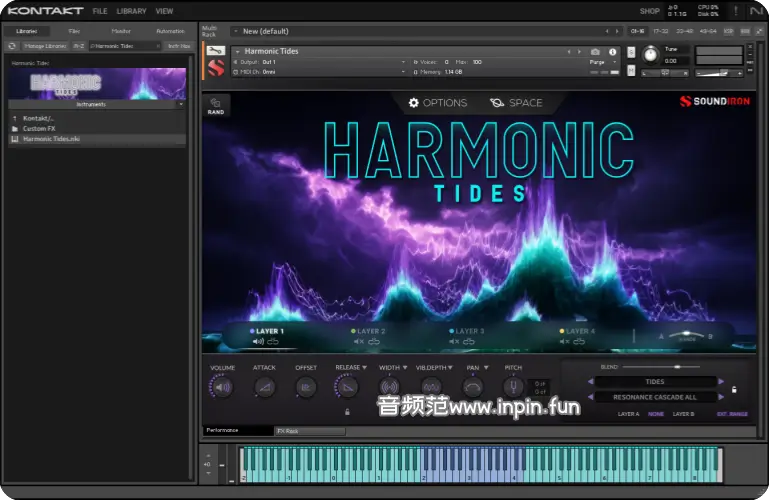The height and width of the screenshot is (500, 769).
Task: Expand the Instruments dropdown in library
Action: point(181,104)
